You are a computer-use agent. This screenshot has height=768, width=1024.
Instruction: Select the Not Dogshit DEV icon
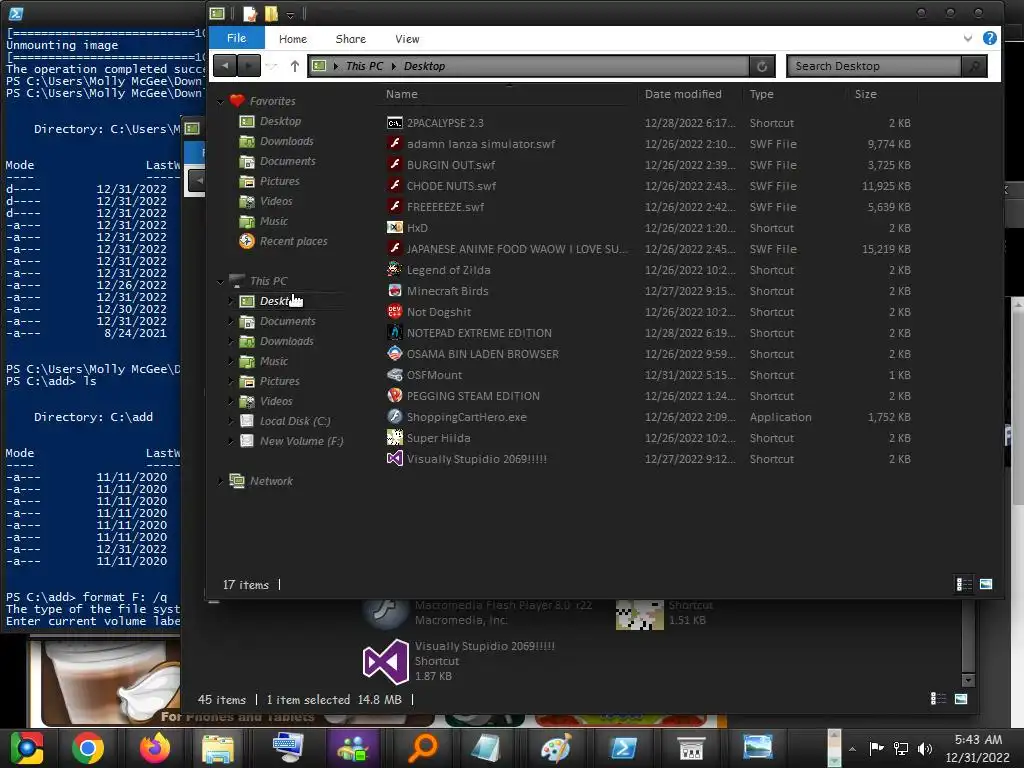click(x=394, y=312)
